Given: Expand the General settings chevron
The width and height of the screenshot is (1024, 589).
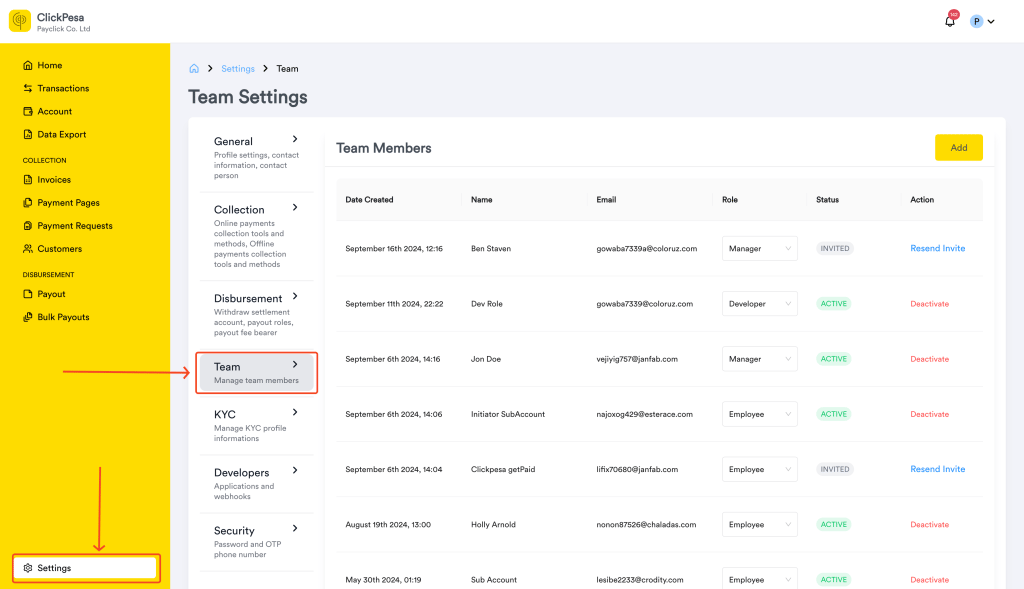Looking at the screenshot, I should tap(295, 139).
